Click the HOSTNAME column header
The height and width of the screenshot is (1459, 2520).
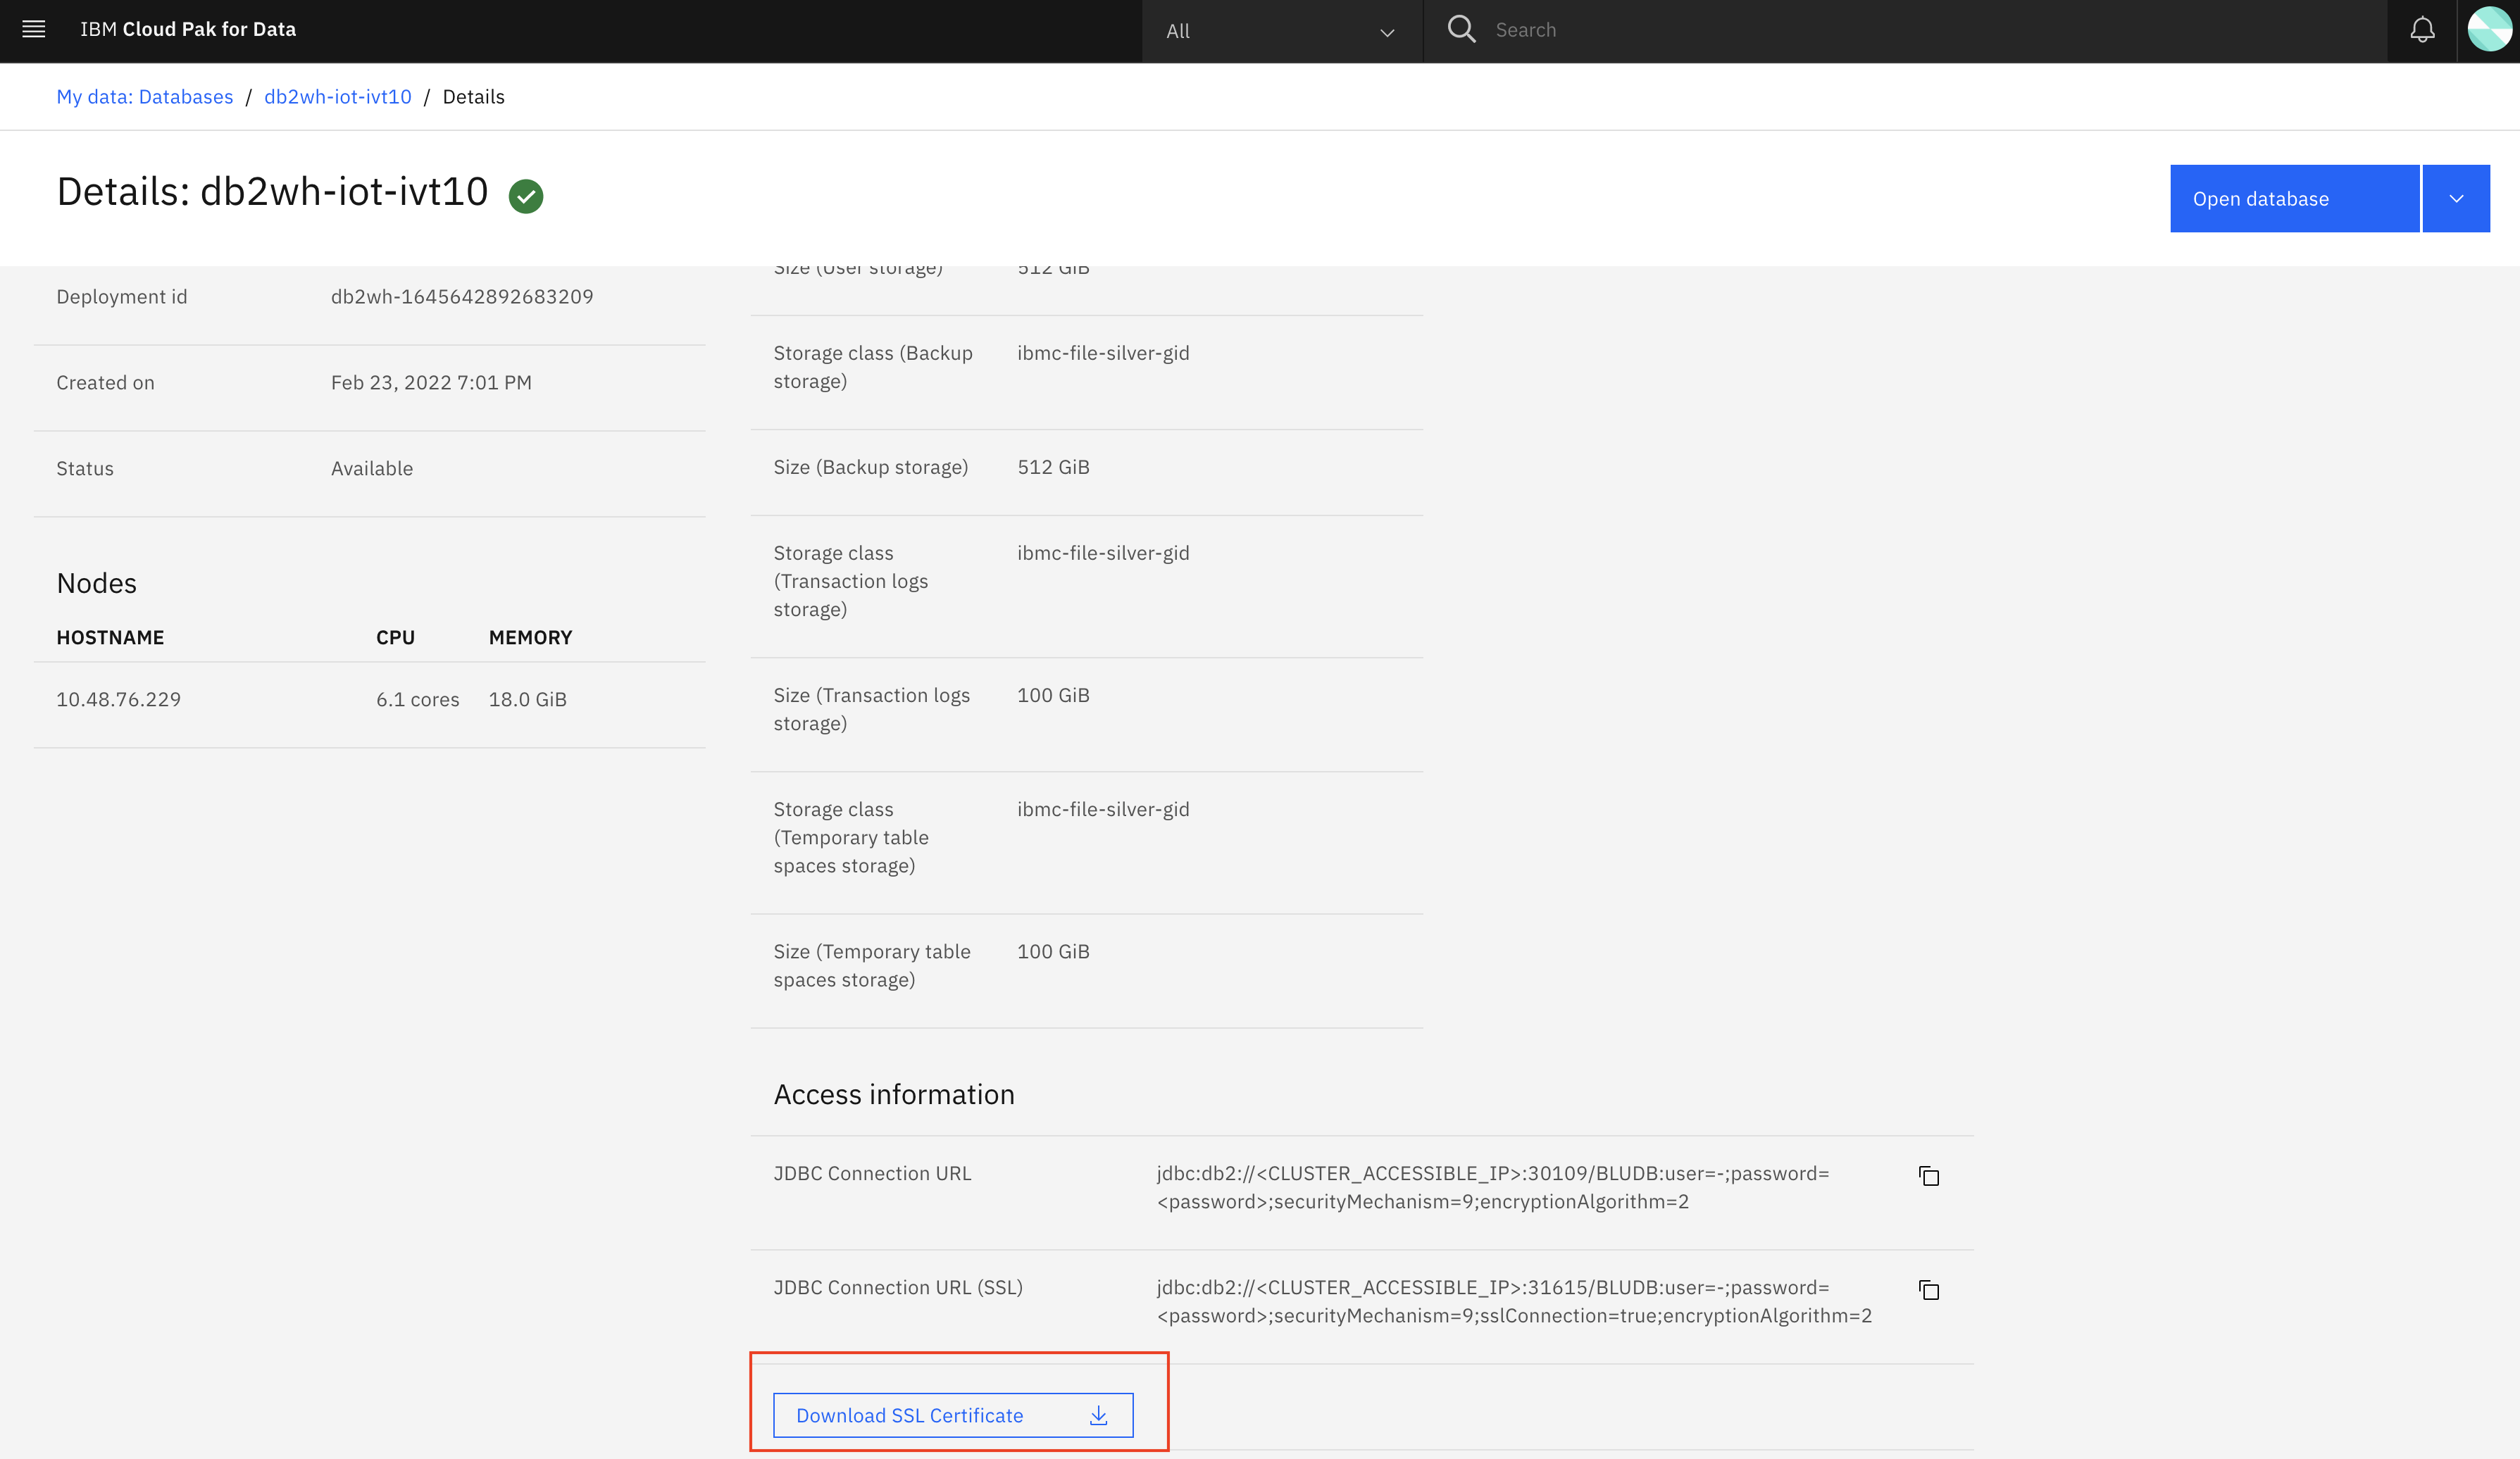tap(110, 638)
